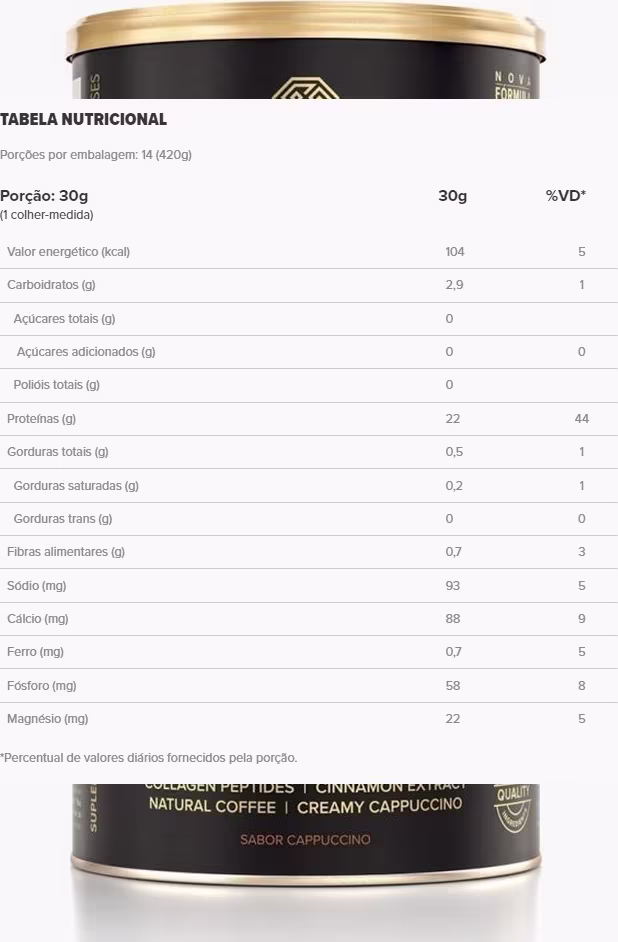Viewport: 618px width, 942px height.
Task: Click the Nova Fórmula badge on the can
Action: click(515, 84)
